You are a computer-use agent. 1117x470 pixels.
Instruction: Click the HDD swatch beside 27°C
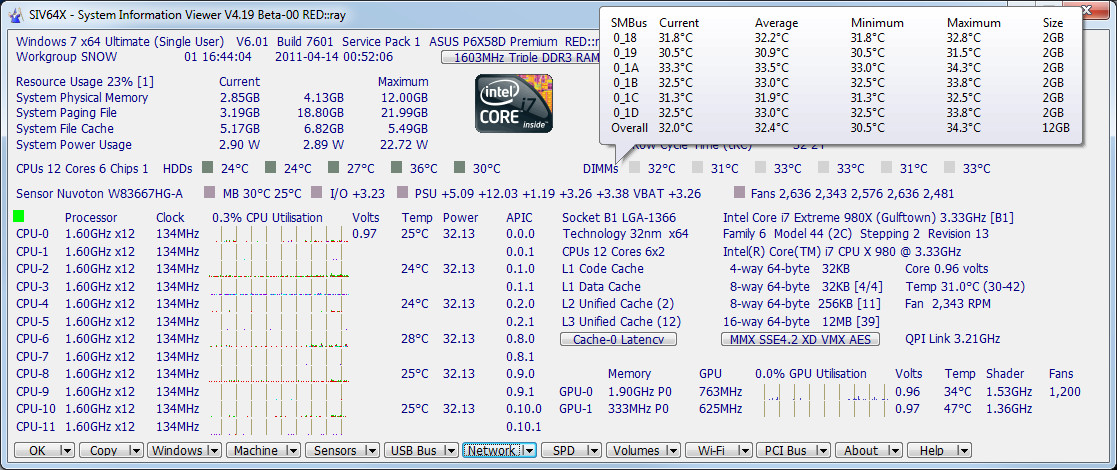(x=333, y=168)
